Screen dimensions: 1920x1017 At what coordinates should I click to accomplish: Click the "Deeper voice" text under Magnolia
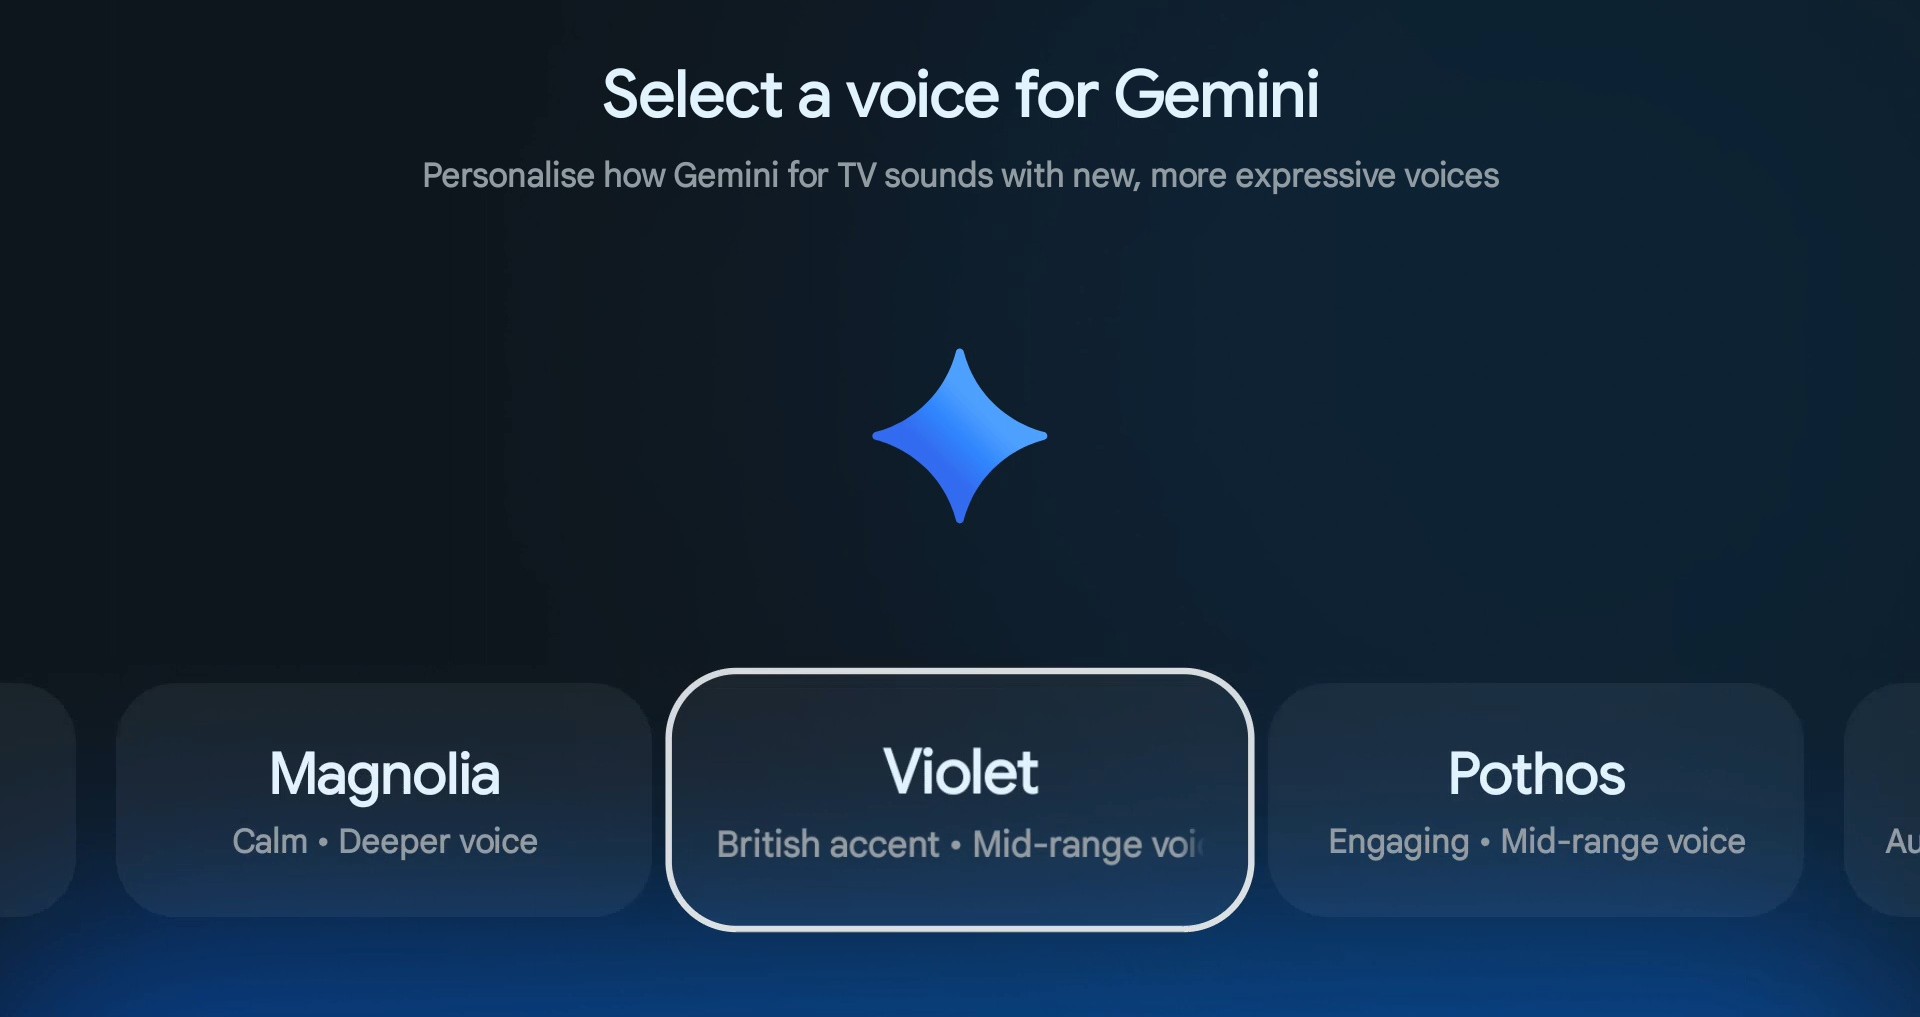(x=438, y=842)
